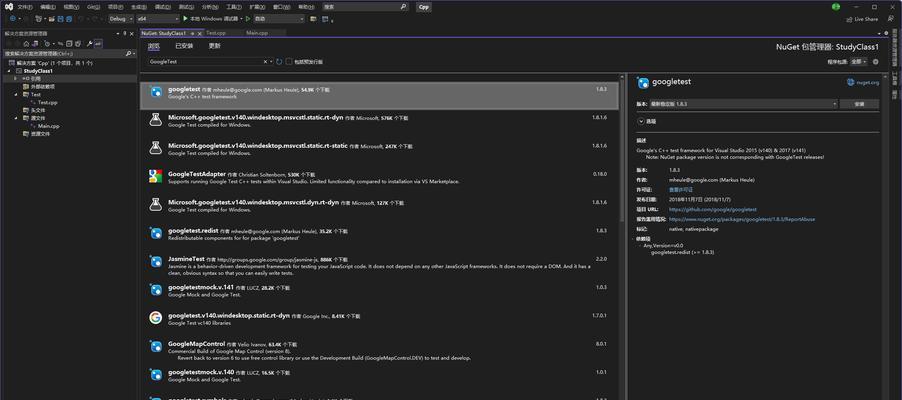The image size is (902, 400).
Task: Click the Visual Studio logo icon
Action: coord(9,7)
